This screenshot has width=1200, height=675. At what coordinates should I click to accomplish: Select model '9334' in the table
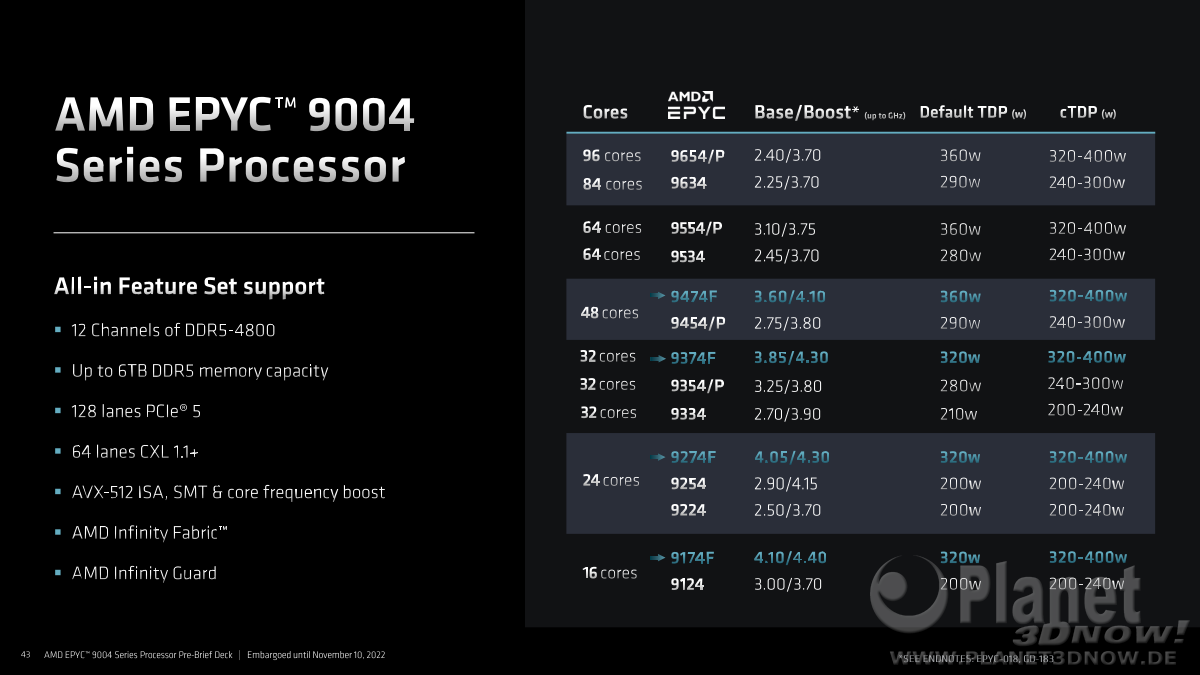688,412
